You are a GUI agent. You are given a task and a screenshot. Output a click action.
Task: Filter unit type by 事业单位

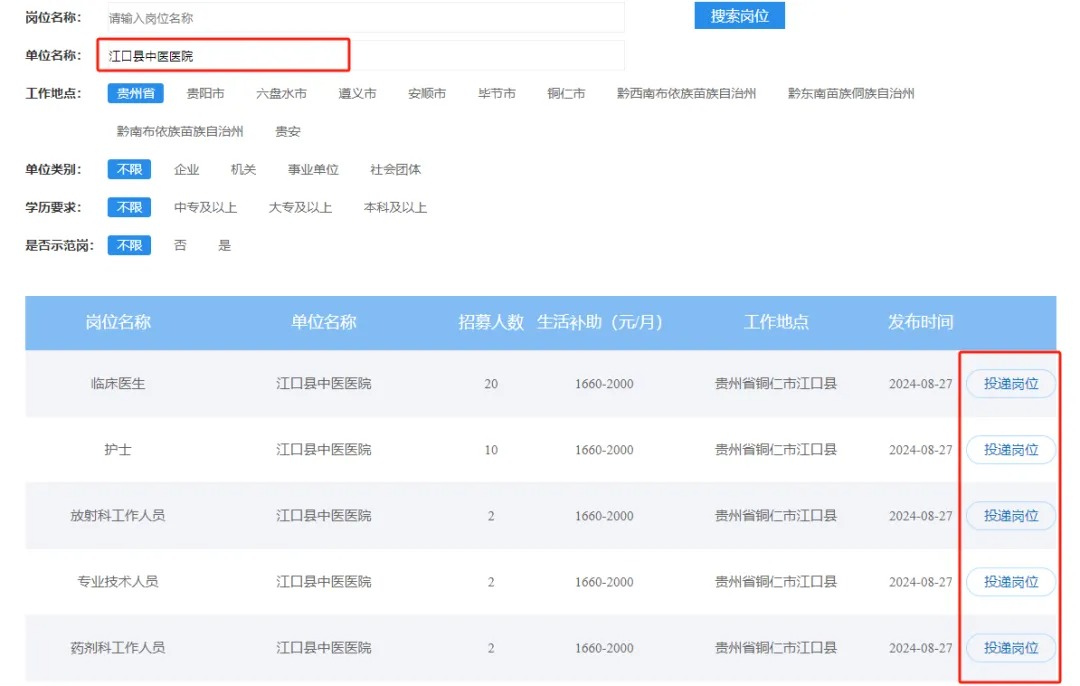[313, 170]
